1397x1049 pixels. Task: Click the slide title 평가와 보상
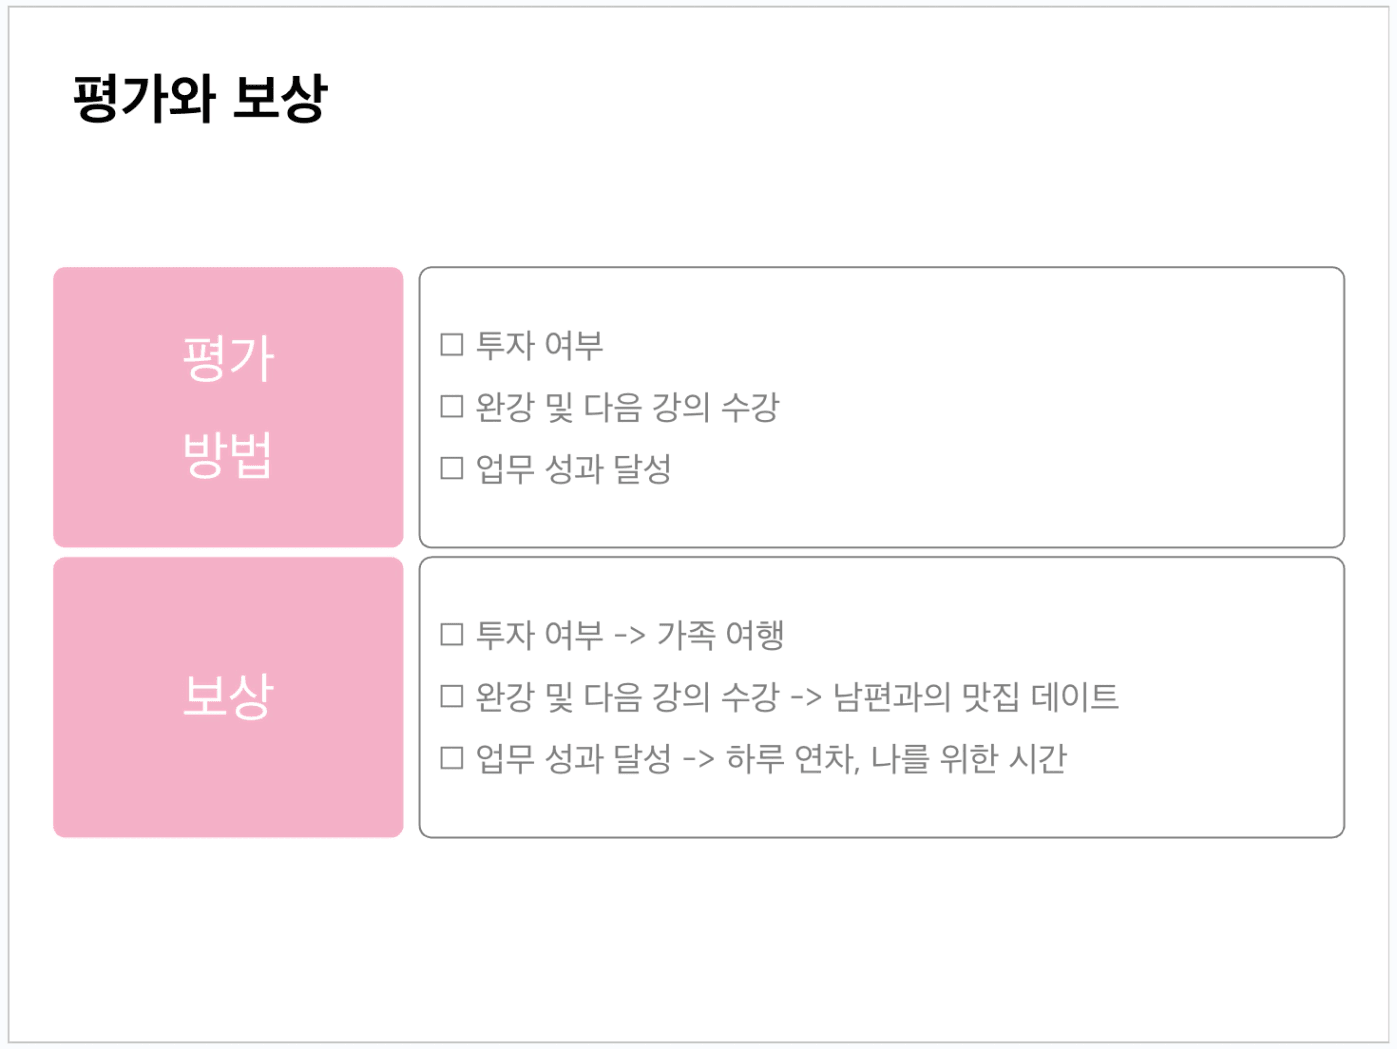click(x=200, y=98)
